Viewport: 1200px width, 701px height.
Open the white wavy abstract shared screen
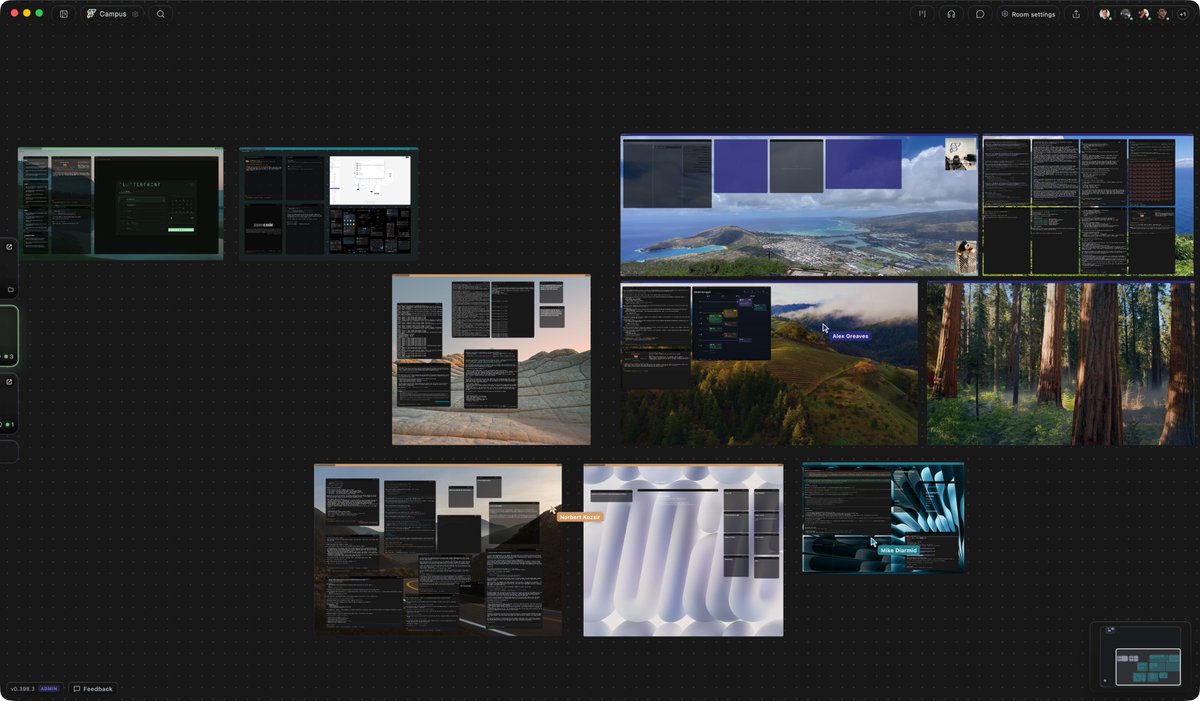[683, 550]
